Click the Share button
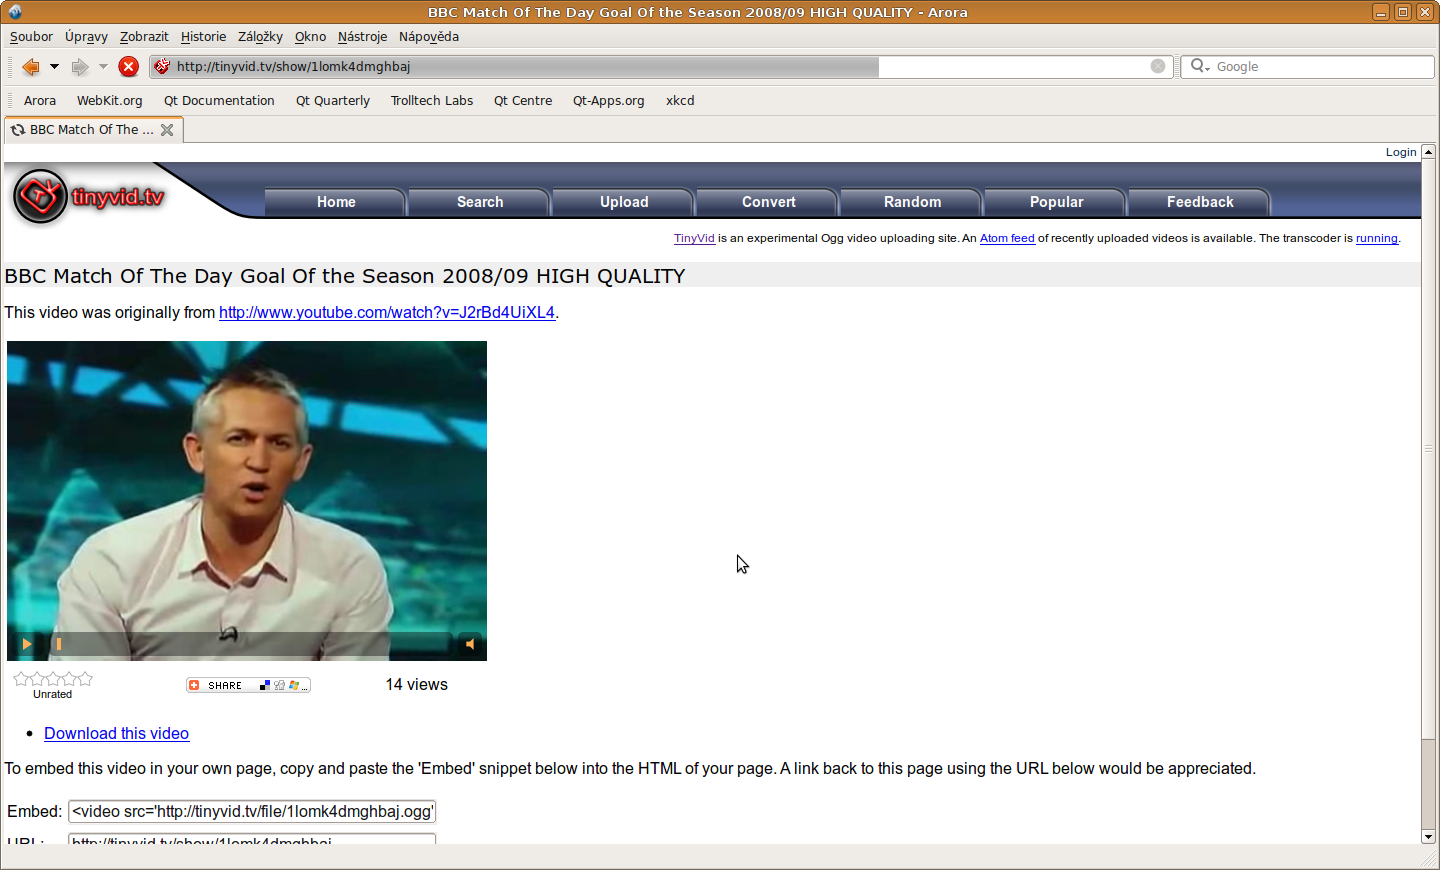Image resolution: width=1440 pixels, height=870 pixels. (248, 685)
